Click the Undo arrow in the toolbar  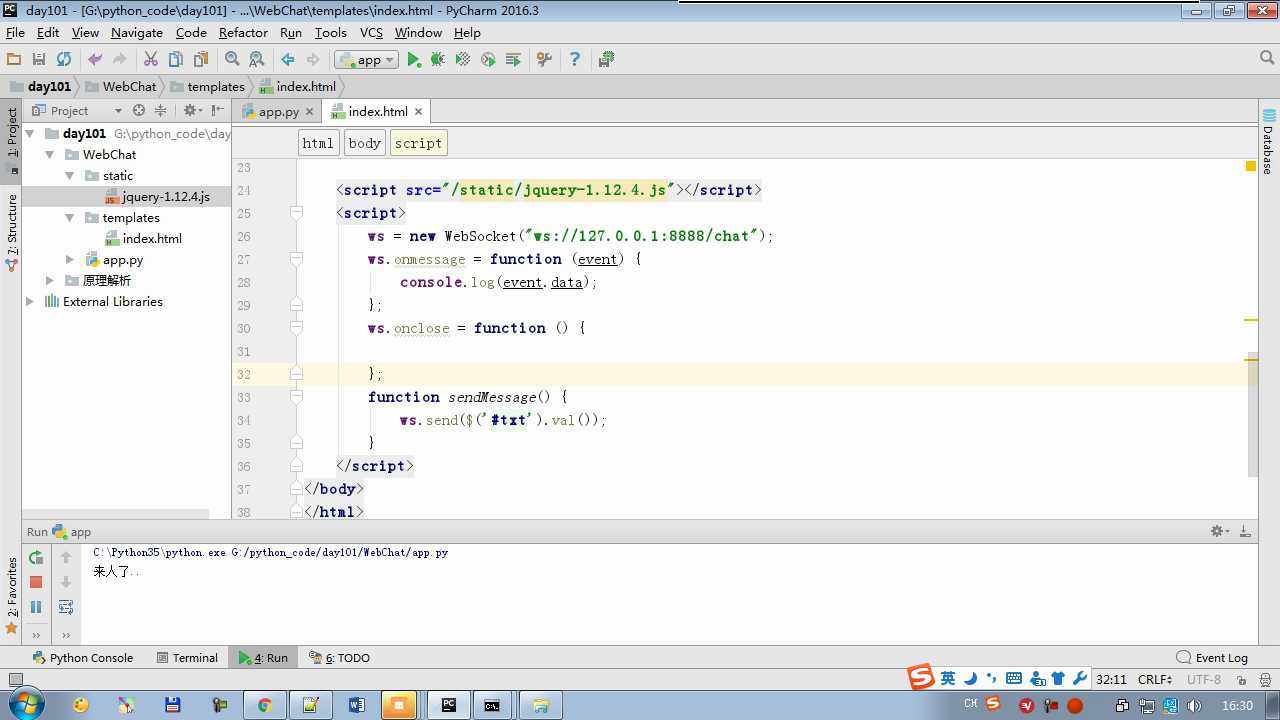coord(95,60)
